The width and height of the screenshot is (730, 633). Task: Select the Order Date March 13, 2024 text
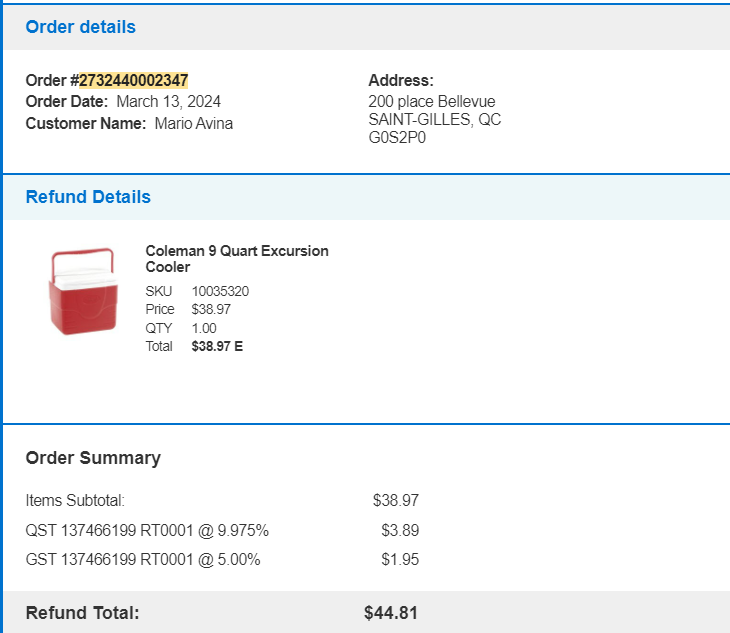tap(169, 101)
